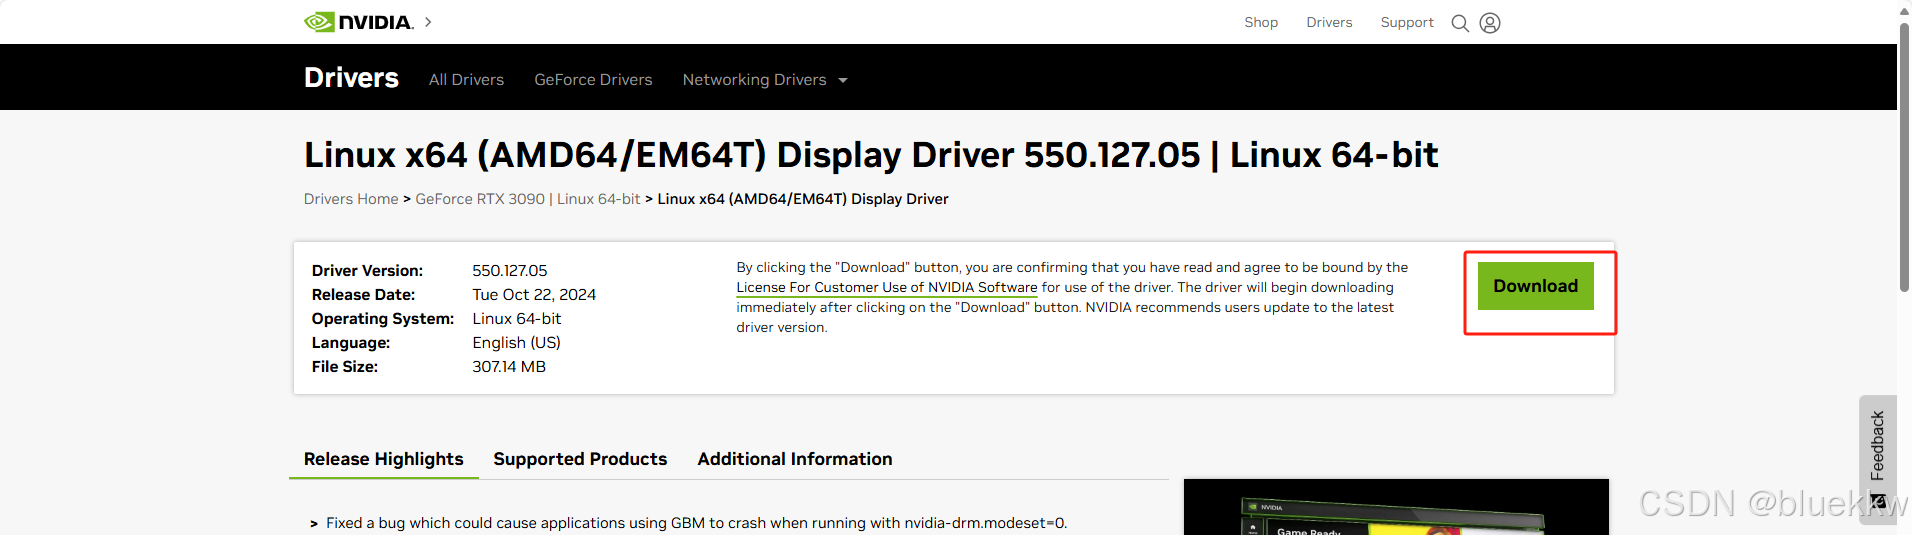Switch to Additional Information tab
This screenshot has width=1912, height=535.
tap(795, 459)
